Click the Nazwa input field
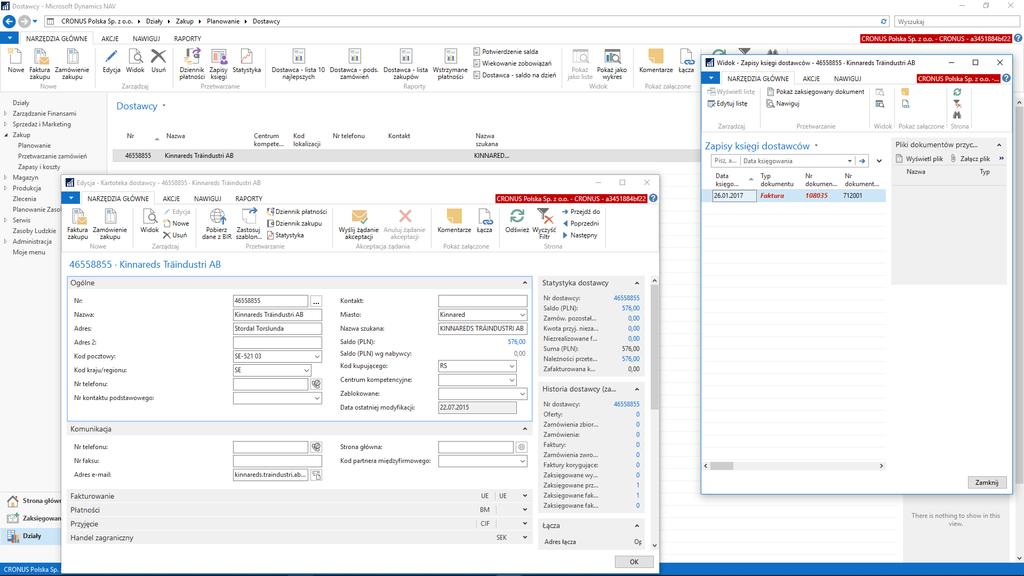 277,315
